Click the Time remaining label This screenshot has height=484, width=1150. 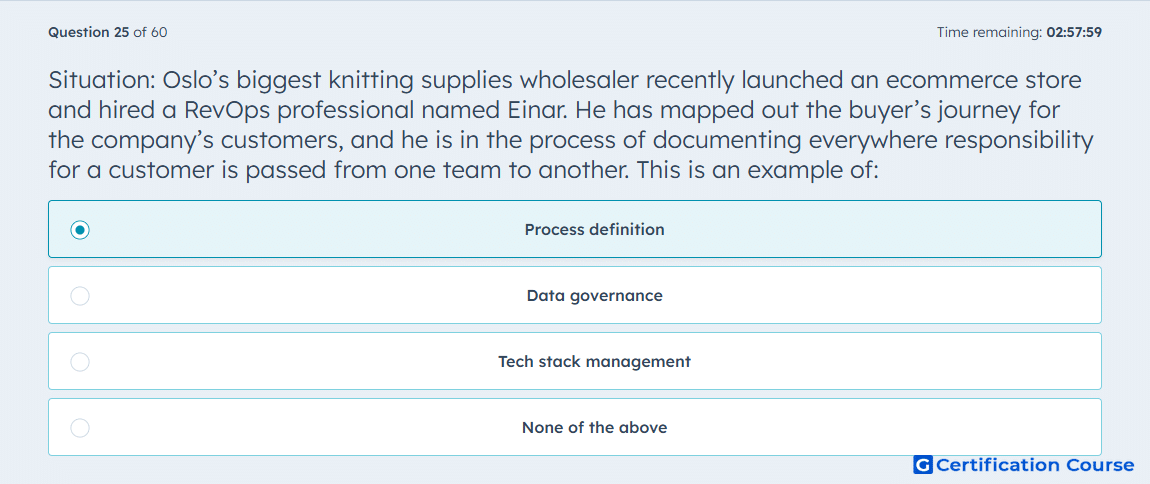coord(989,32)
